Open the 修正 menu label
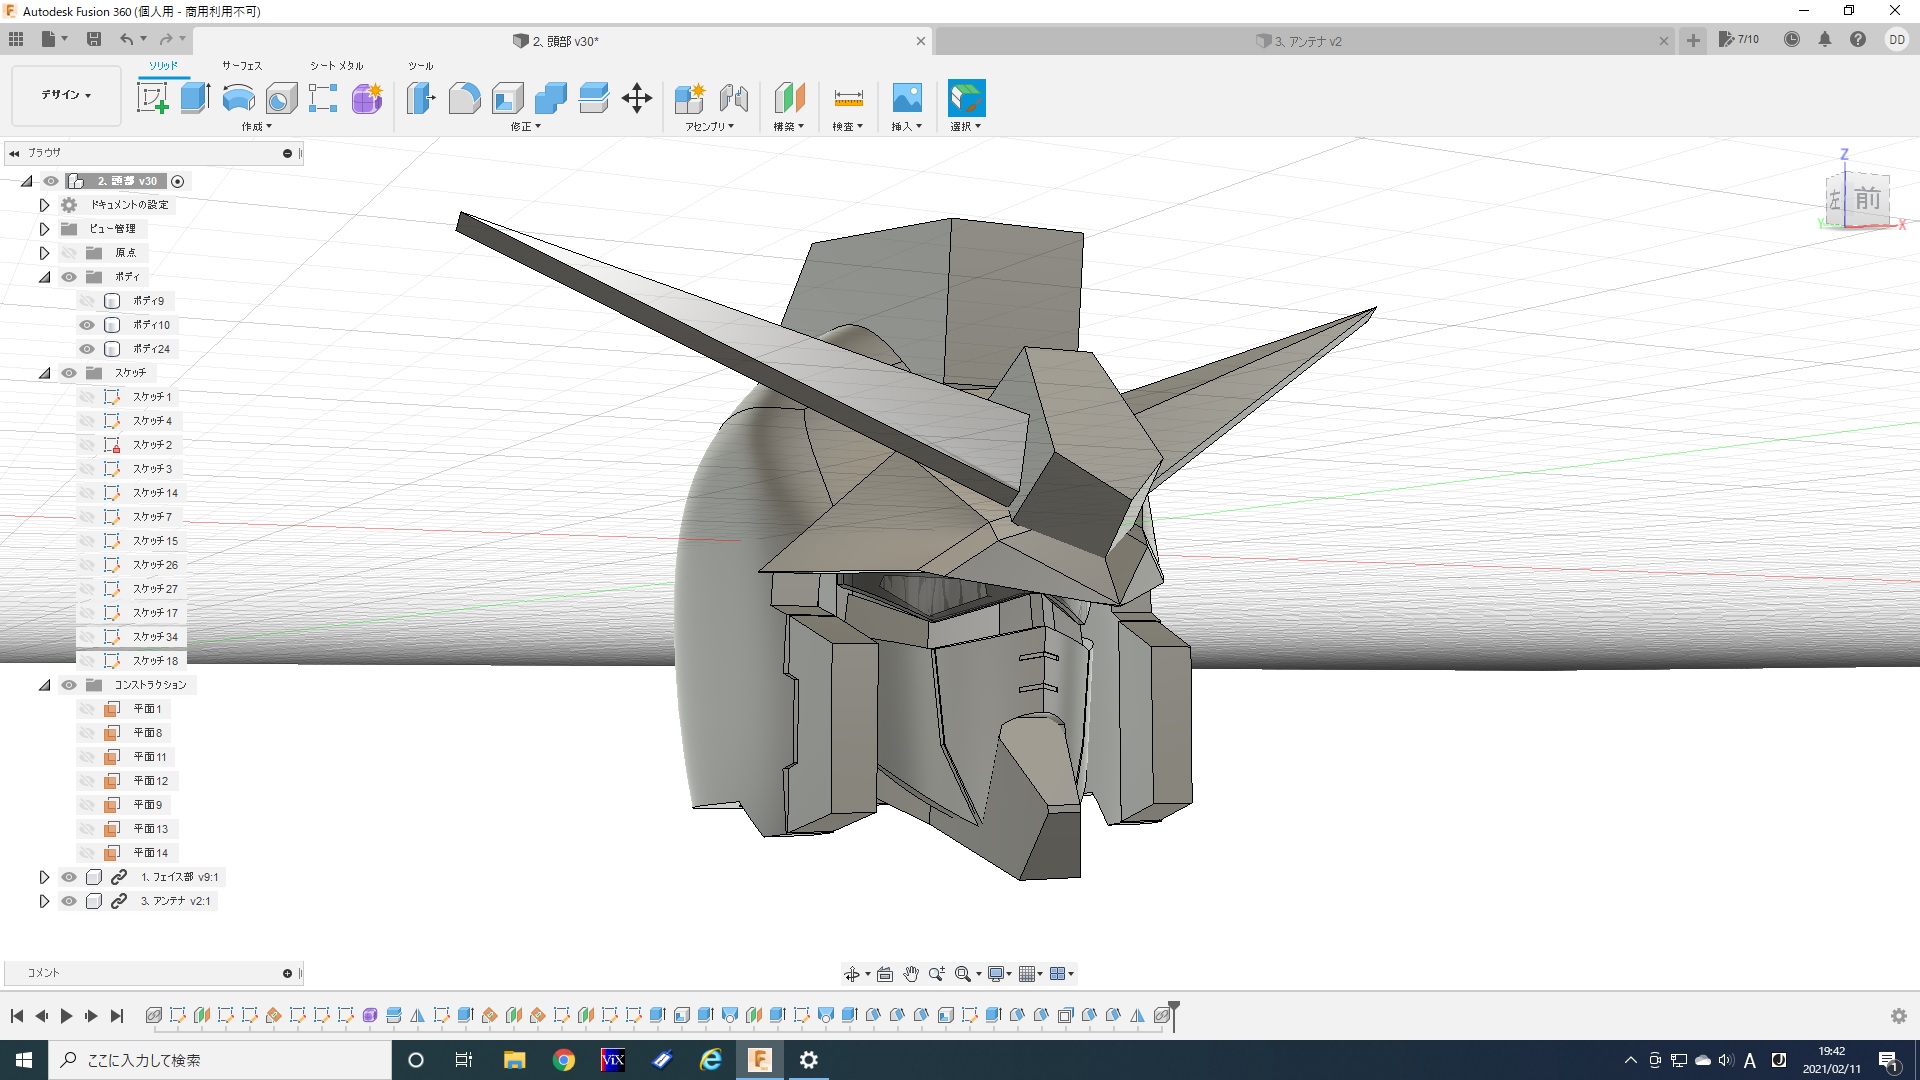 [x=525, y=127]
